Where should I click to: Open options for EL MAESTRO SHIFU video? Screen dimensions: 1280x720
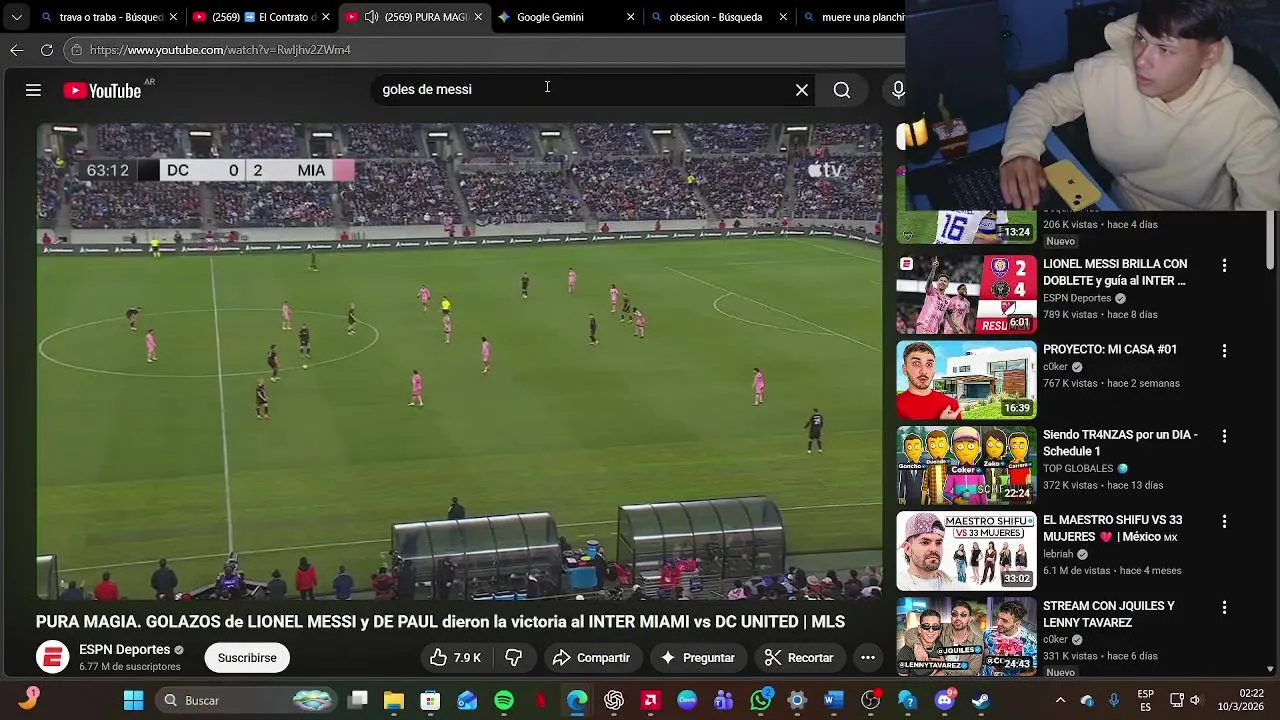coord(1224,522)
